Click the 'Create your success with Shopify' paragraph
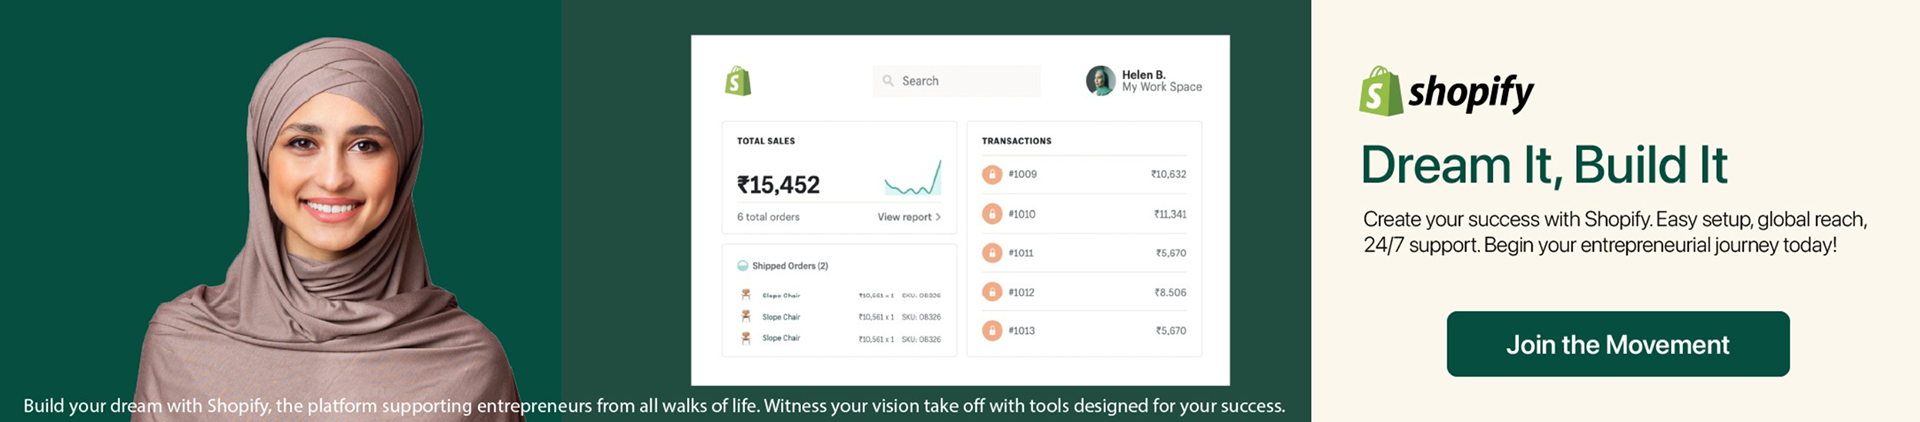Image resolution: width=1920 pixels, height=422 pixels. [1614, 232]
